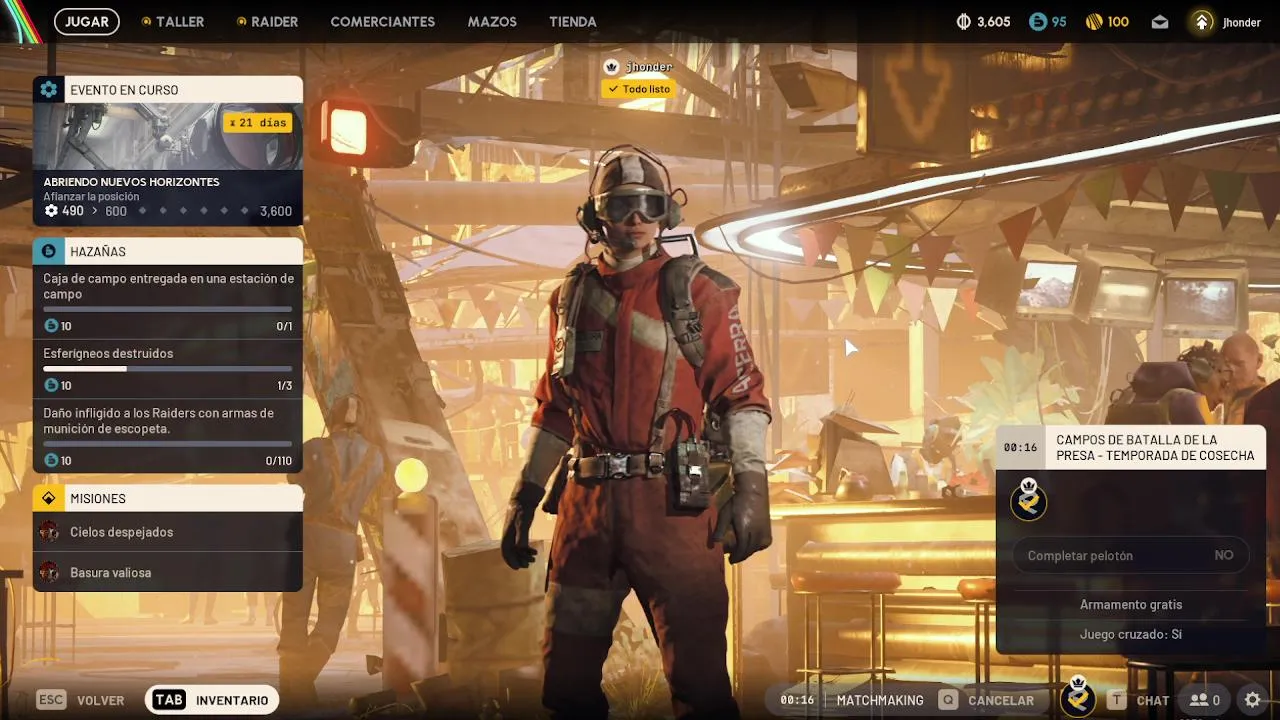
Task: Click the squad emblem icon in bottom bar
Action: 1078,697
